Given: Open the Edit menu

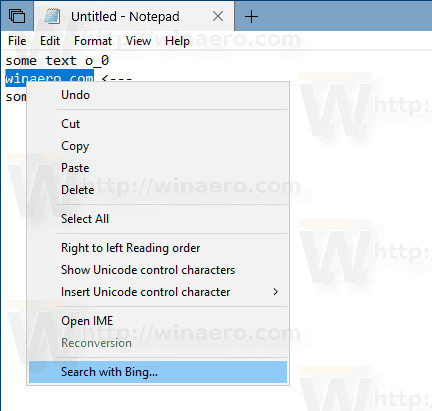Looking at the screenshot, I should (50, 41).
